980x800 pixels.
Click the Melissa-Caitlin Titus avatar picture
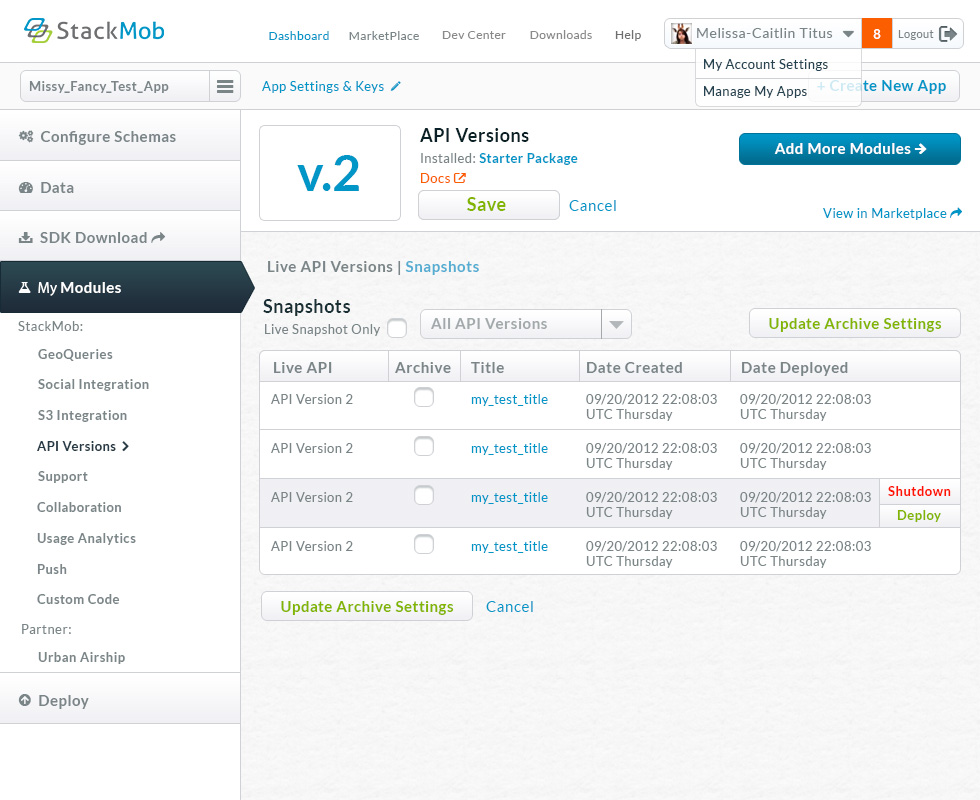click(x=681, y=33)
